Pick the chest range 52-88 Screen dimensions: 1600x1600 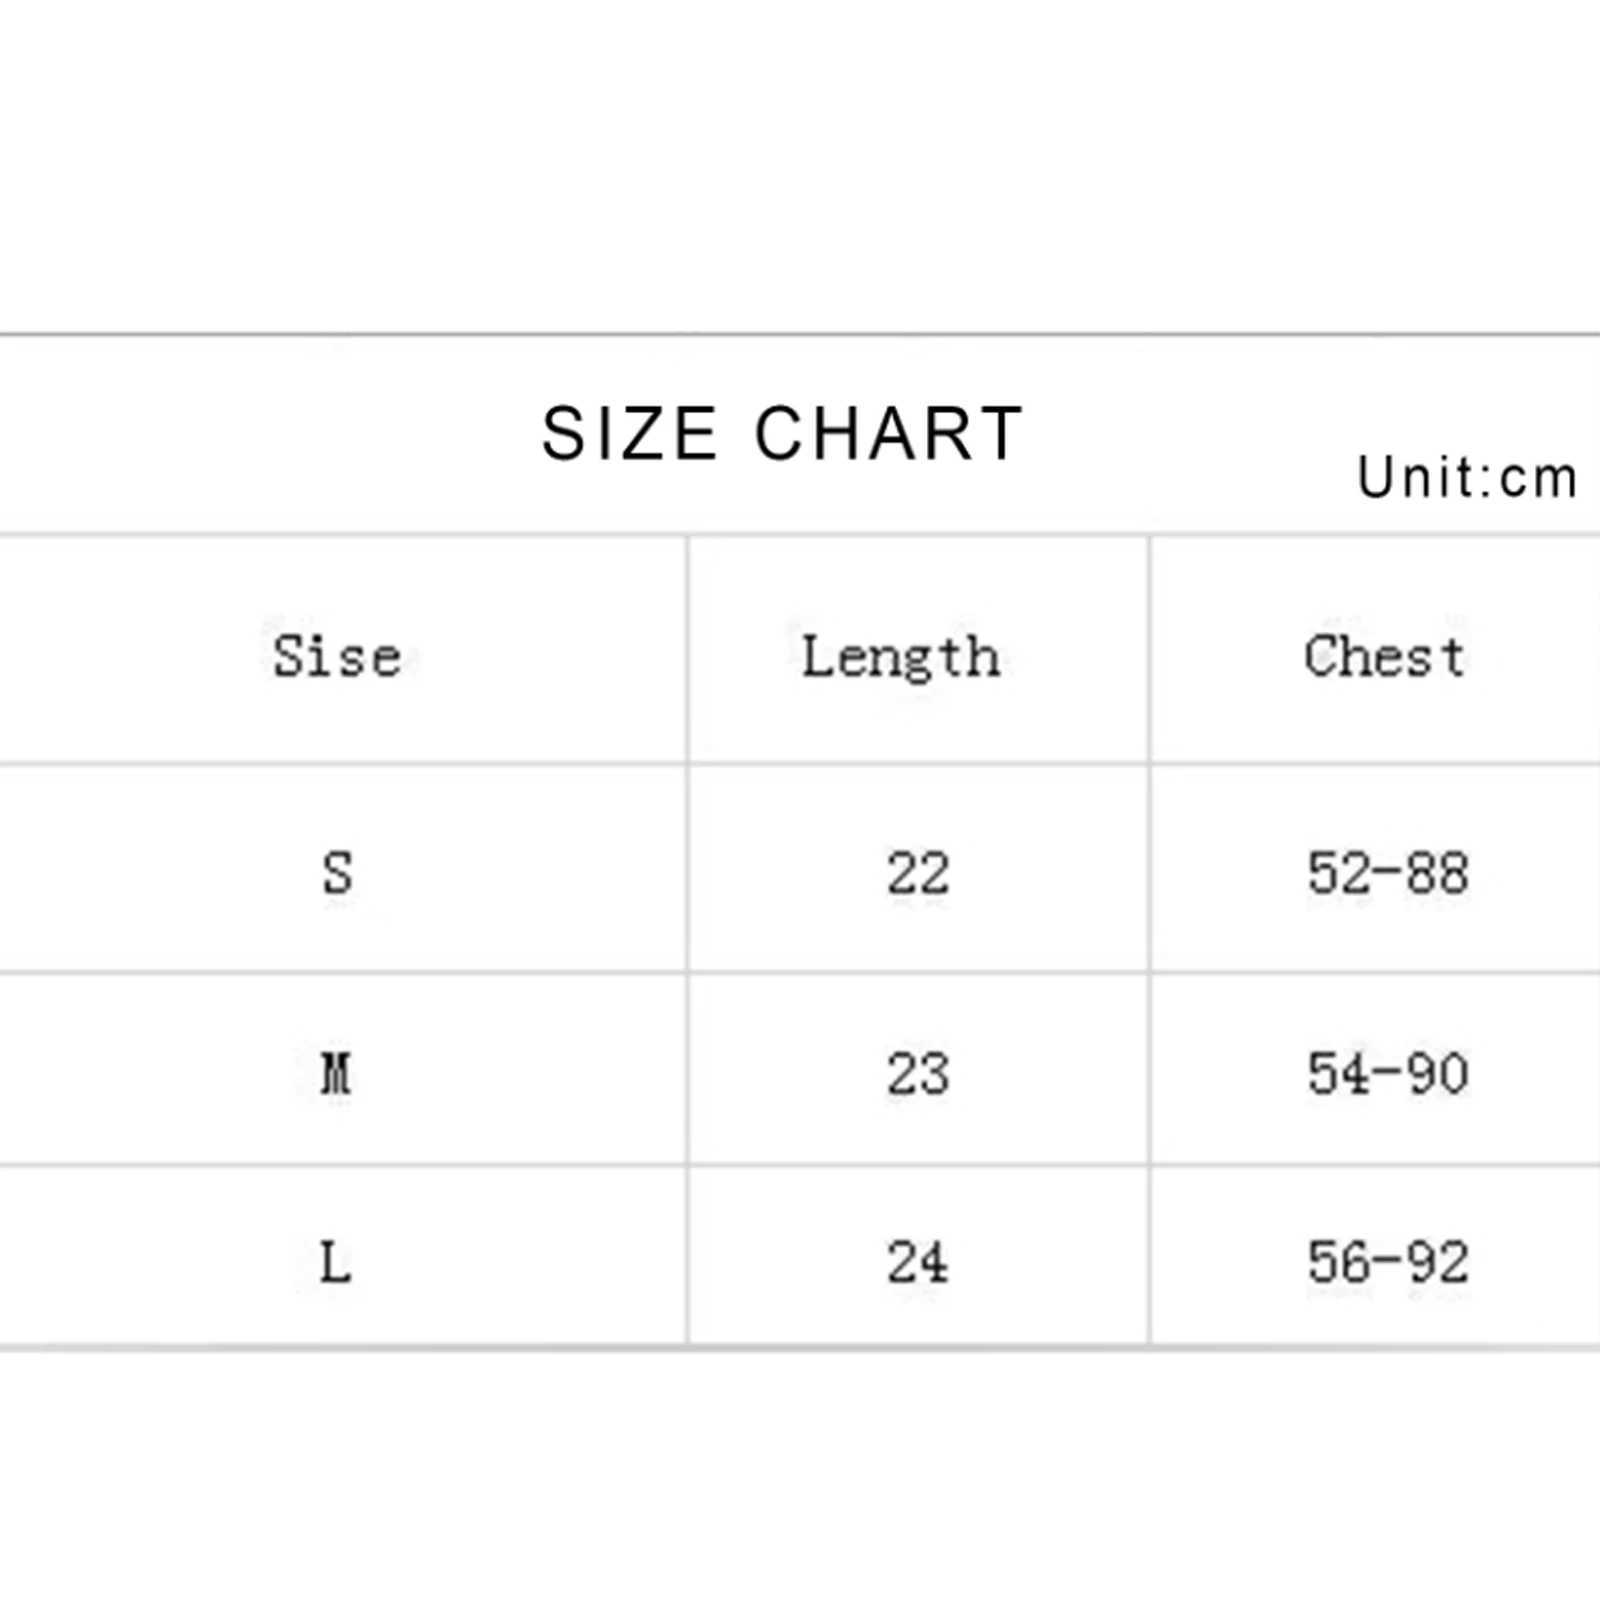point(1388,872)
